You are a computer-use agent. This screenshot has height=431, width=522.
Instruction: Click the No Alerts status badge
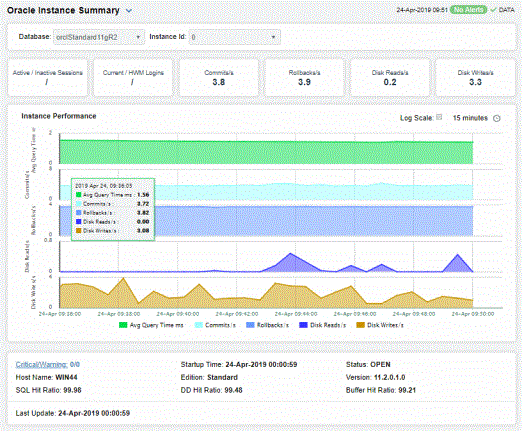coord(468,10)
